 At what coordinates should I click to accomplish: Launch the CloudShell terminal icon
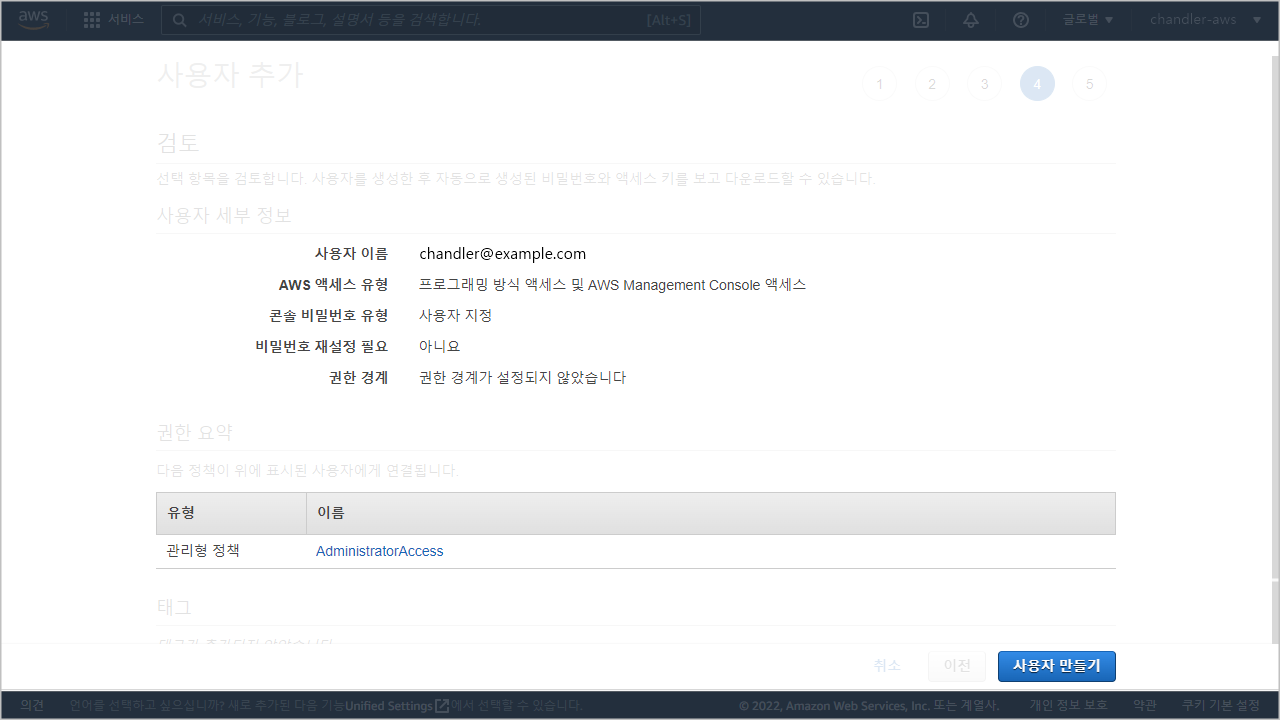[921, 20]
